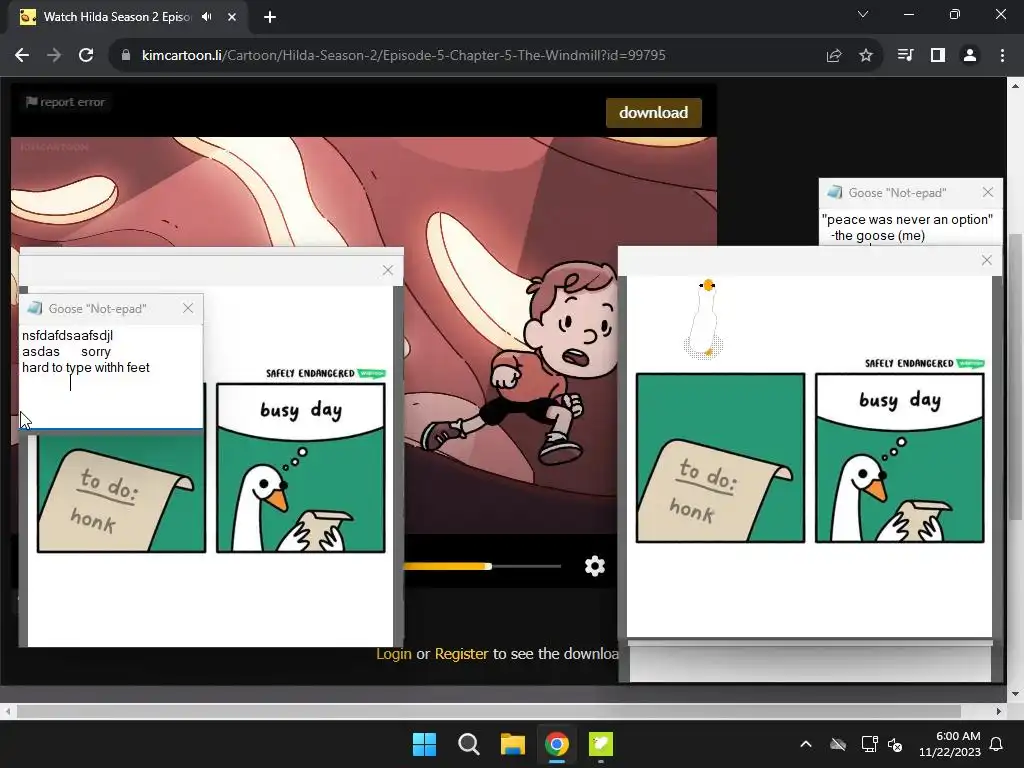Image resolution: width=1024 pixels, height=768 pixels.
Task: Bookmark this page with the star icon
Action: click(866, 56)
